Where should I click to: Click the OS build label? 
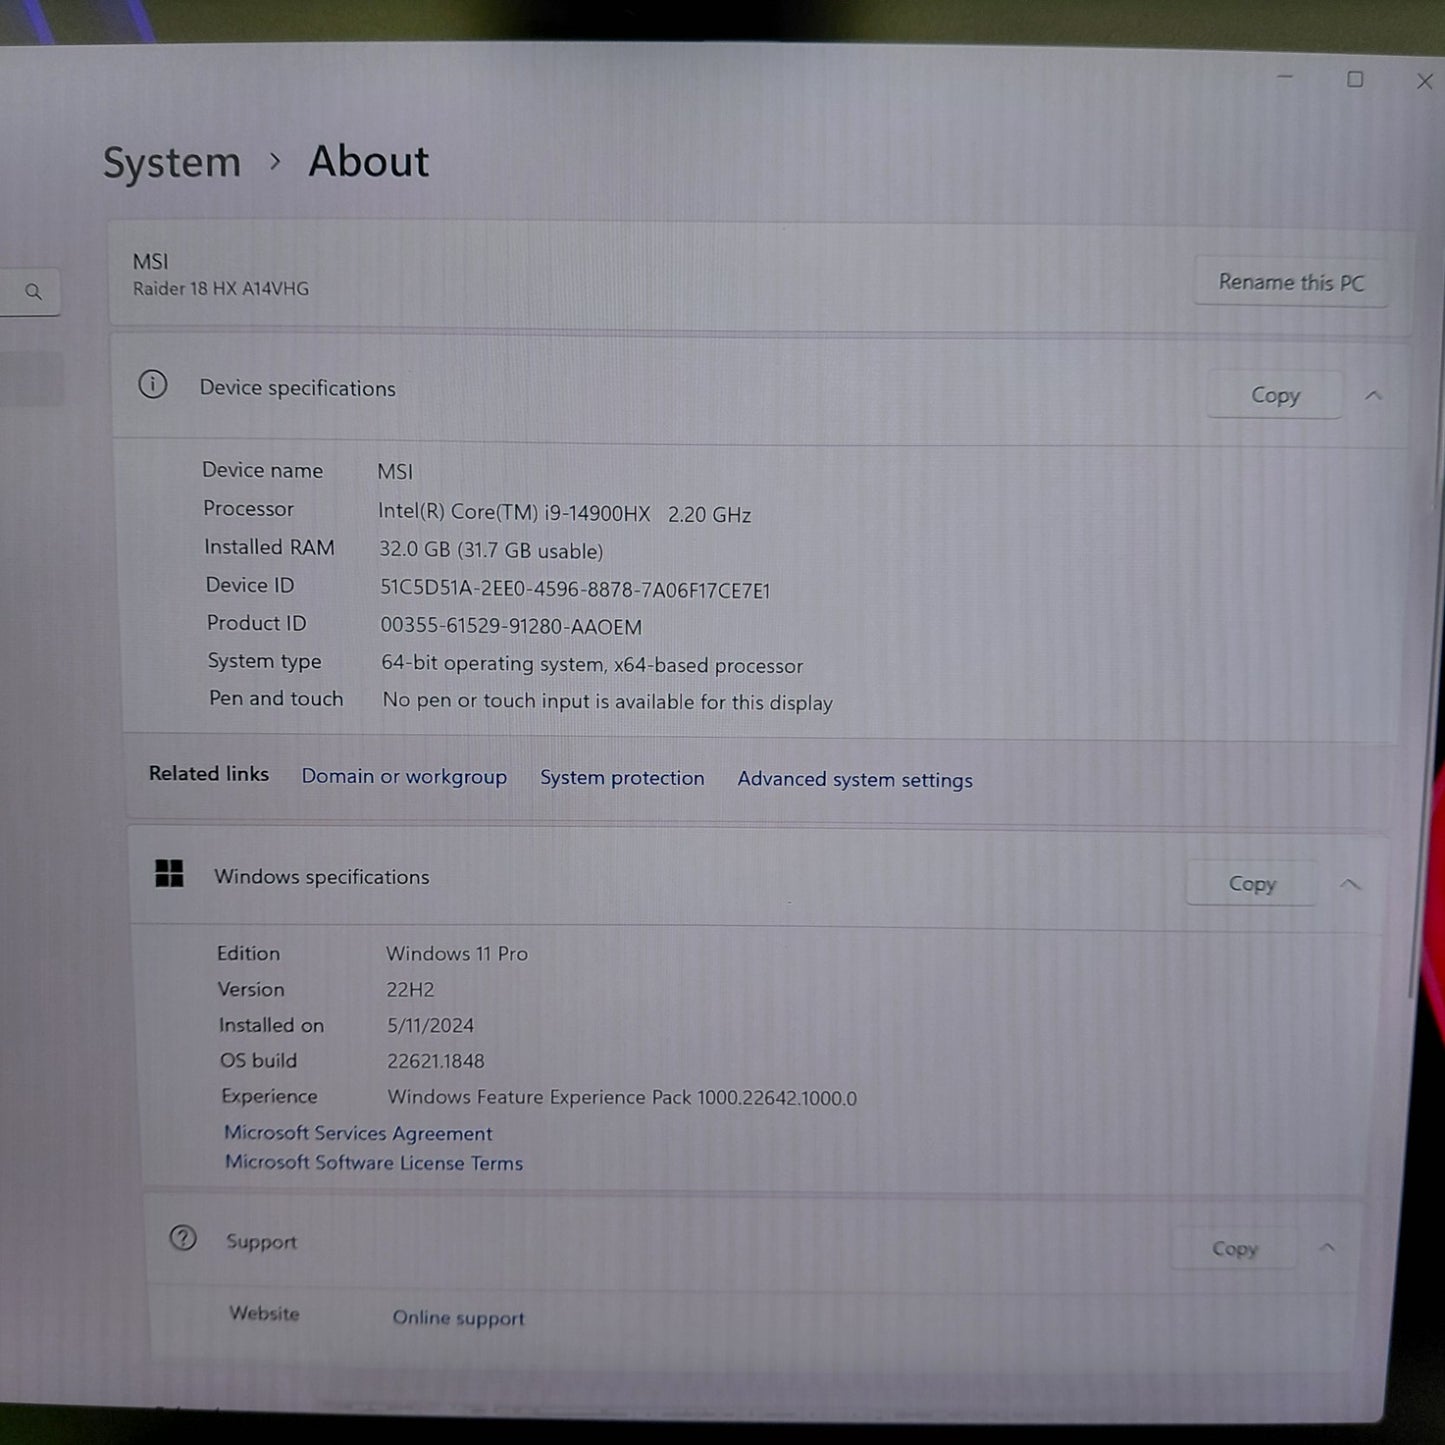coord(258,1060)
